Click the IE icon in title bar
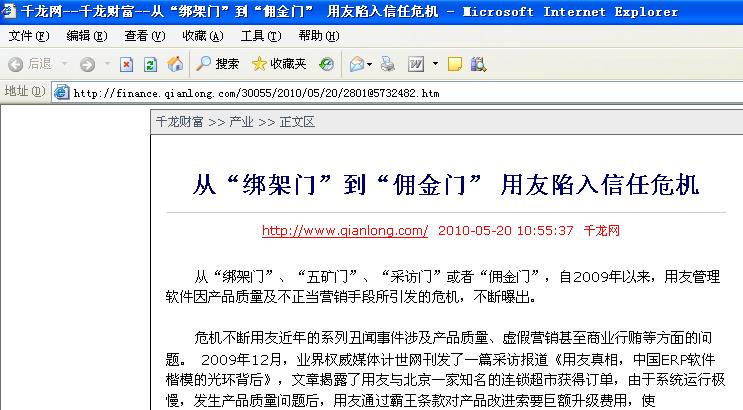 pyautogui.click(x=8, y=10)
